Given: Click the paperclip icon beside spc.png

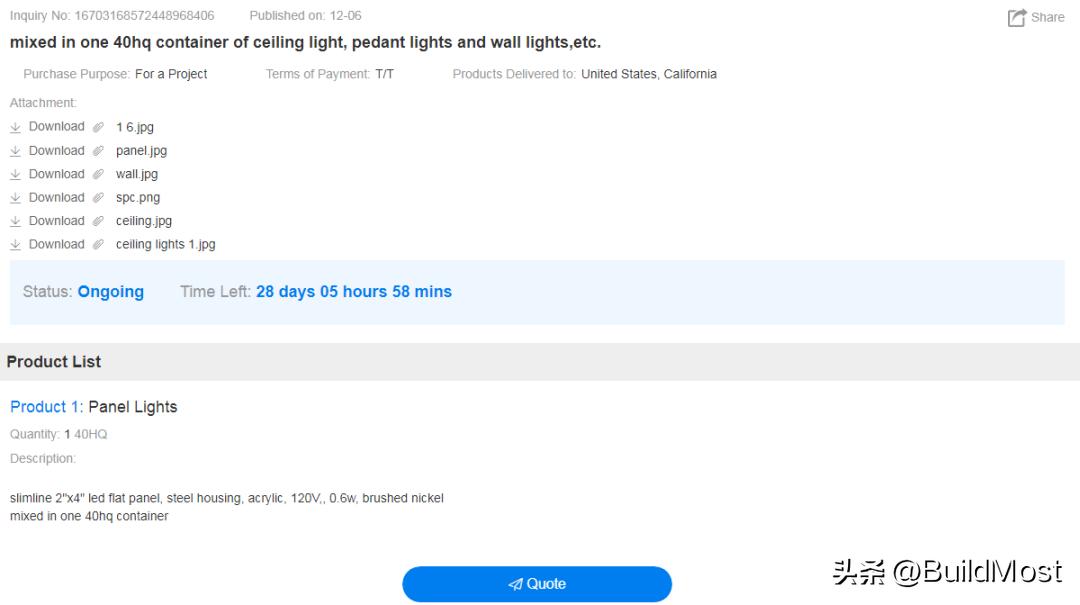Looking at the screenshot, I should click(98, 198).
